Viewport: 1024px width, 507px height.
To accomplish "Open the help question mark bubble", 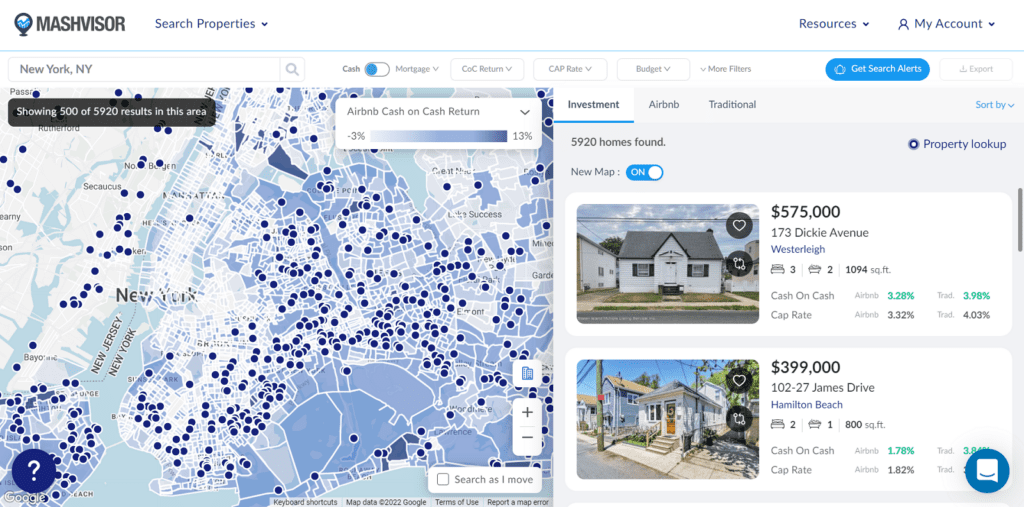I will 33,470.
